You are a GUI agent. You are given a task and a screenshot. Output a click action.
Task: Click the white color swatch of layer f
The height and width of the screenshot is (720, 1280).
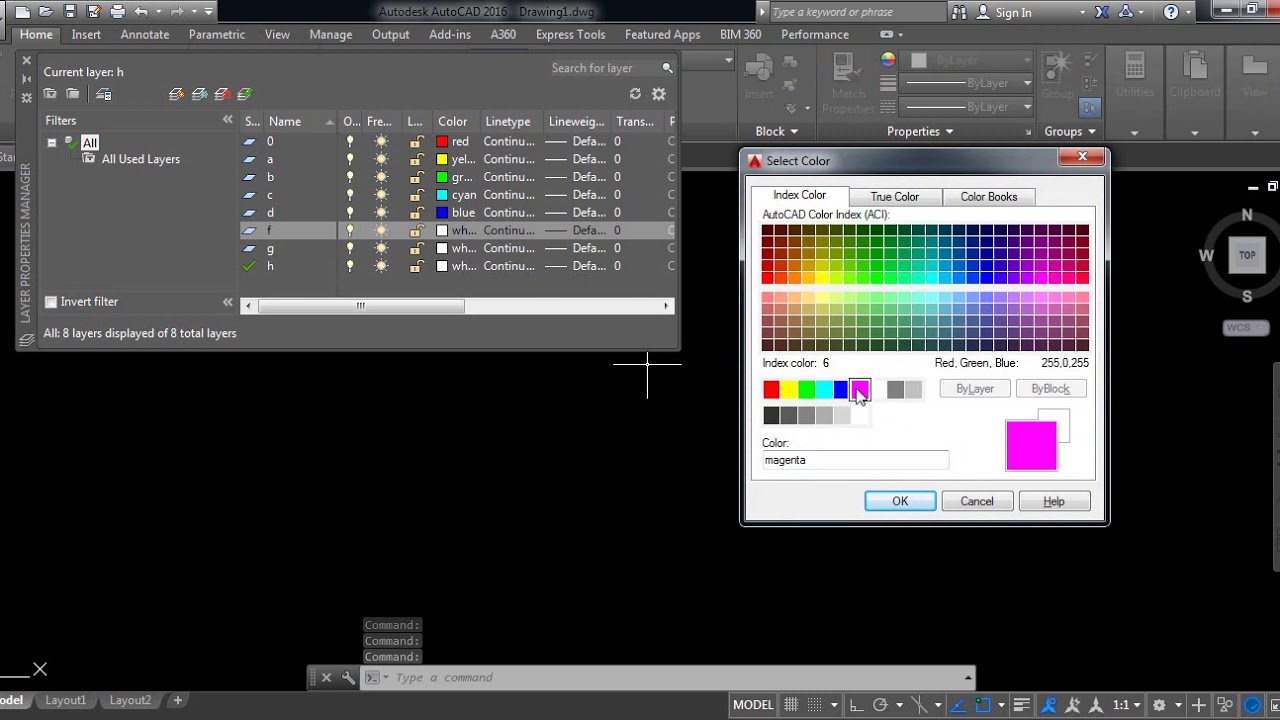[442, 230]
